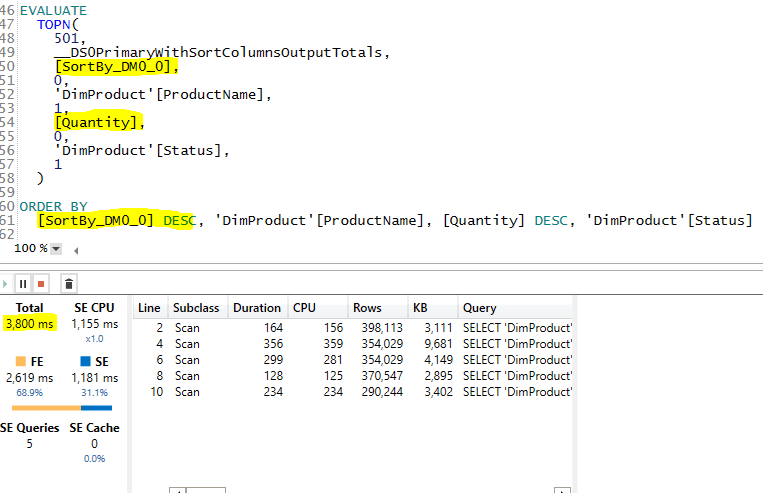Click 'DimProduct'[Status] on line 56

pyautogui.click(x=138, y=150)
